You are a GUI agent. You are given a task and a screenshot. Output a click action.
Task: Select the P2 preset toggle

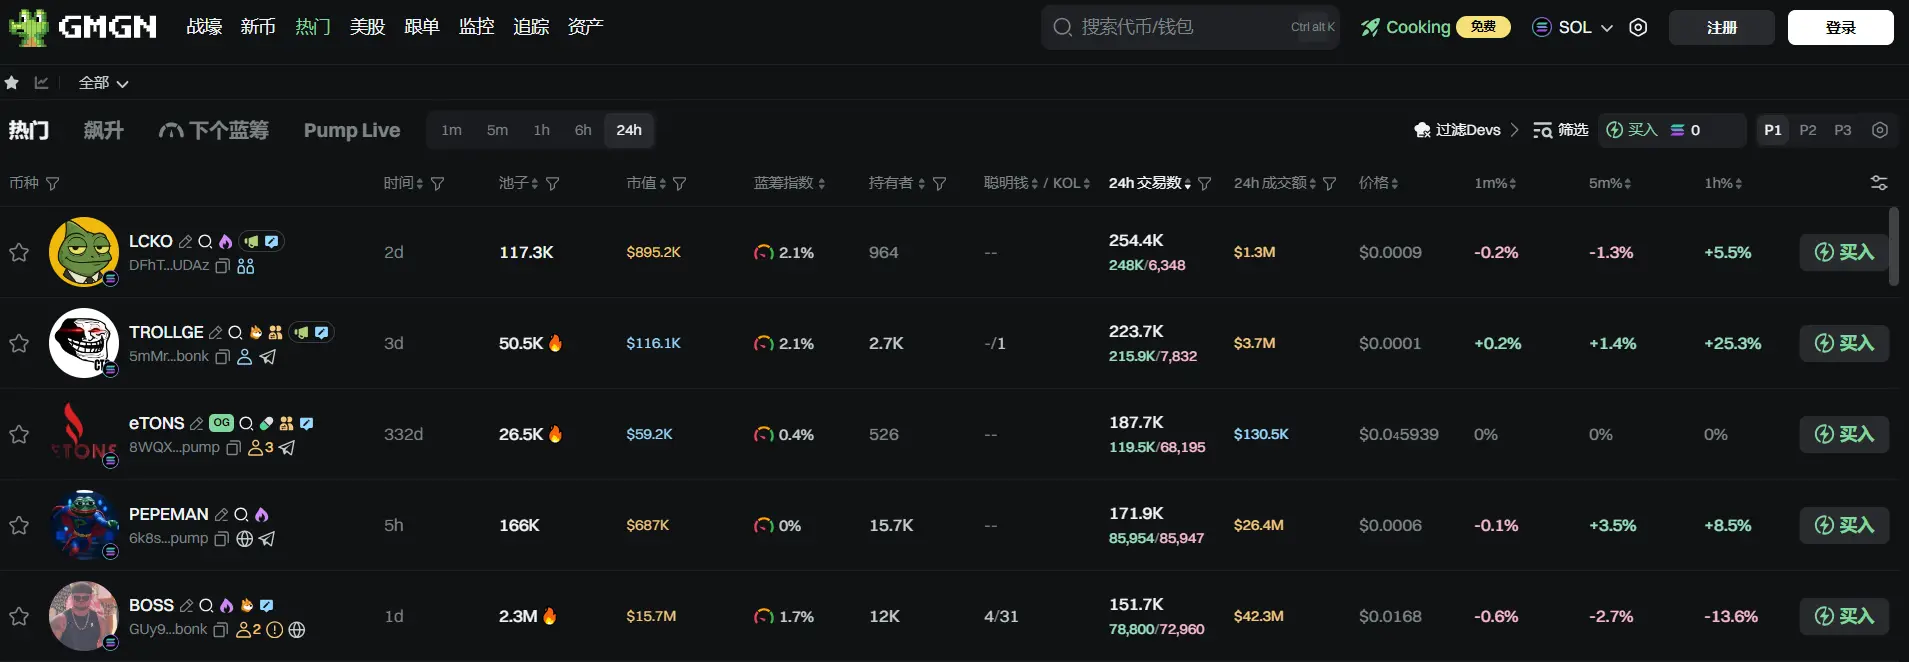click(1808, 130)
